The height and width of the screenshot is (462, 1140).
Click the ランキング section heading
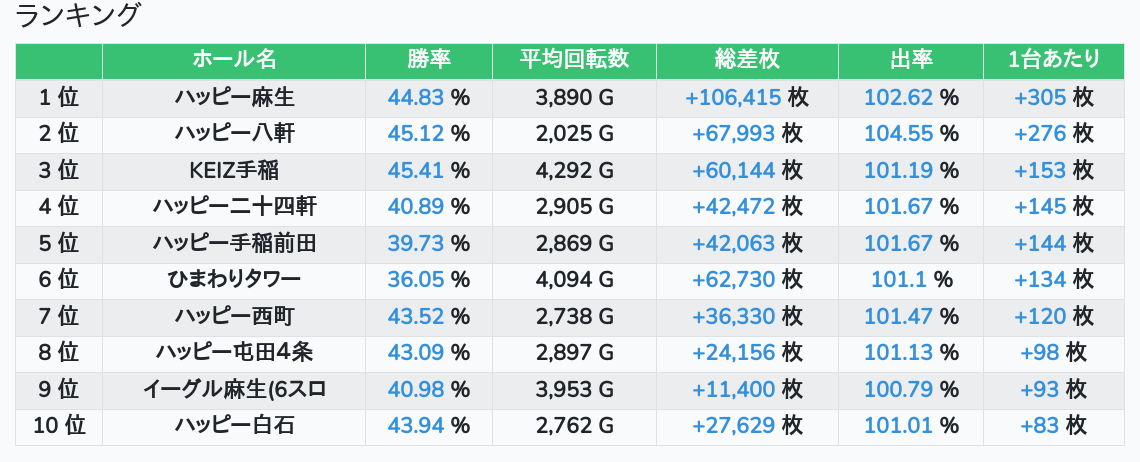tap(79, 15)
